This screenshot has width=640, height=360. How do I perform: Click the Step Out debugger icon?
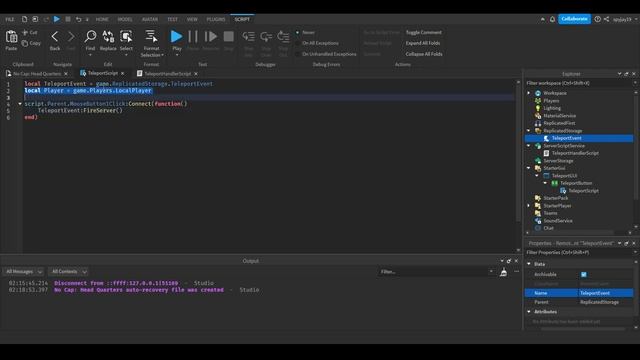point(283,37)
